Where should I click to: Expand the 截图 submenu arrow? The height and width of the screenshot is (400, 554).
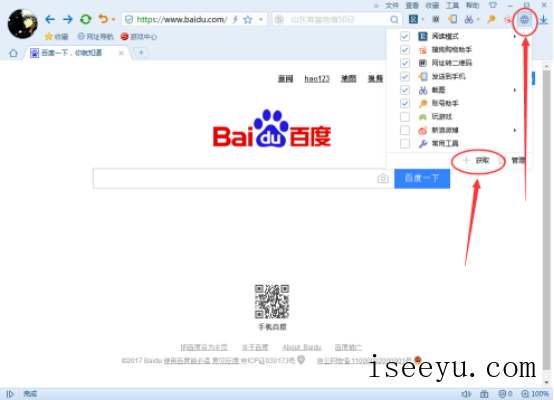[515, 90]
